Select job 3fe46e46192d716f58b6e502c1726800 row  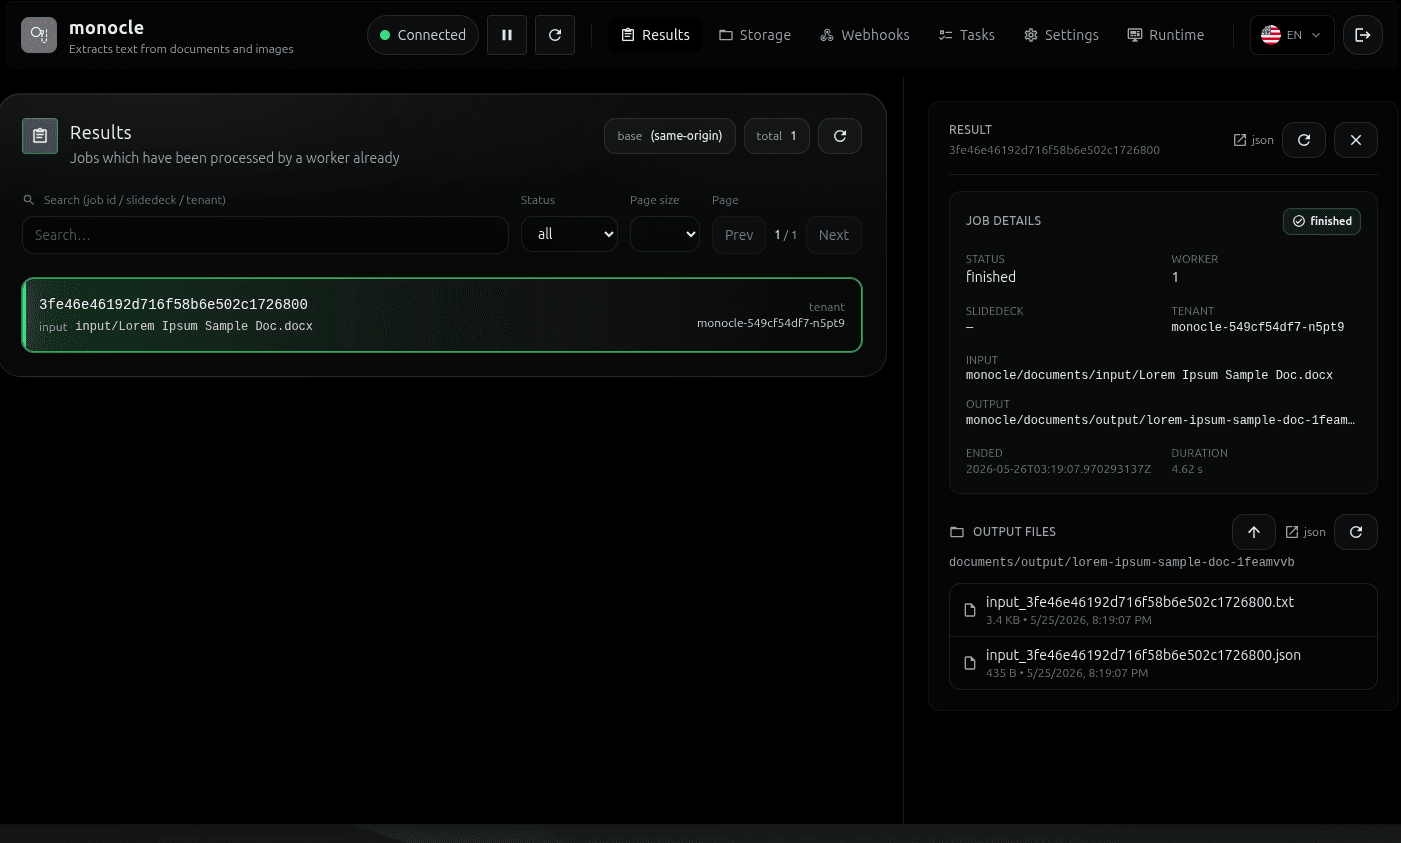(x=442, y=315)
